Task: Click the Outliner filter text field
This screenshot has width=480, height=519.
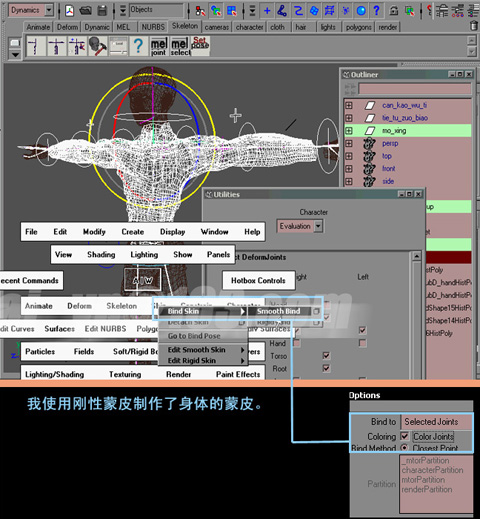Action: coord(414,89)
